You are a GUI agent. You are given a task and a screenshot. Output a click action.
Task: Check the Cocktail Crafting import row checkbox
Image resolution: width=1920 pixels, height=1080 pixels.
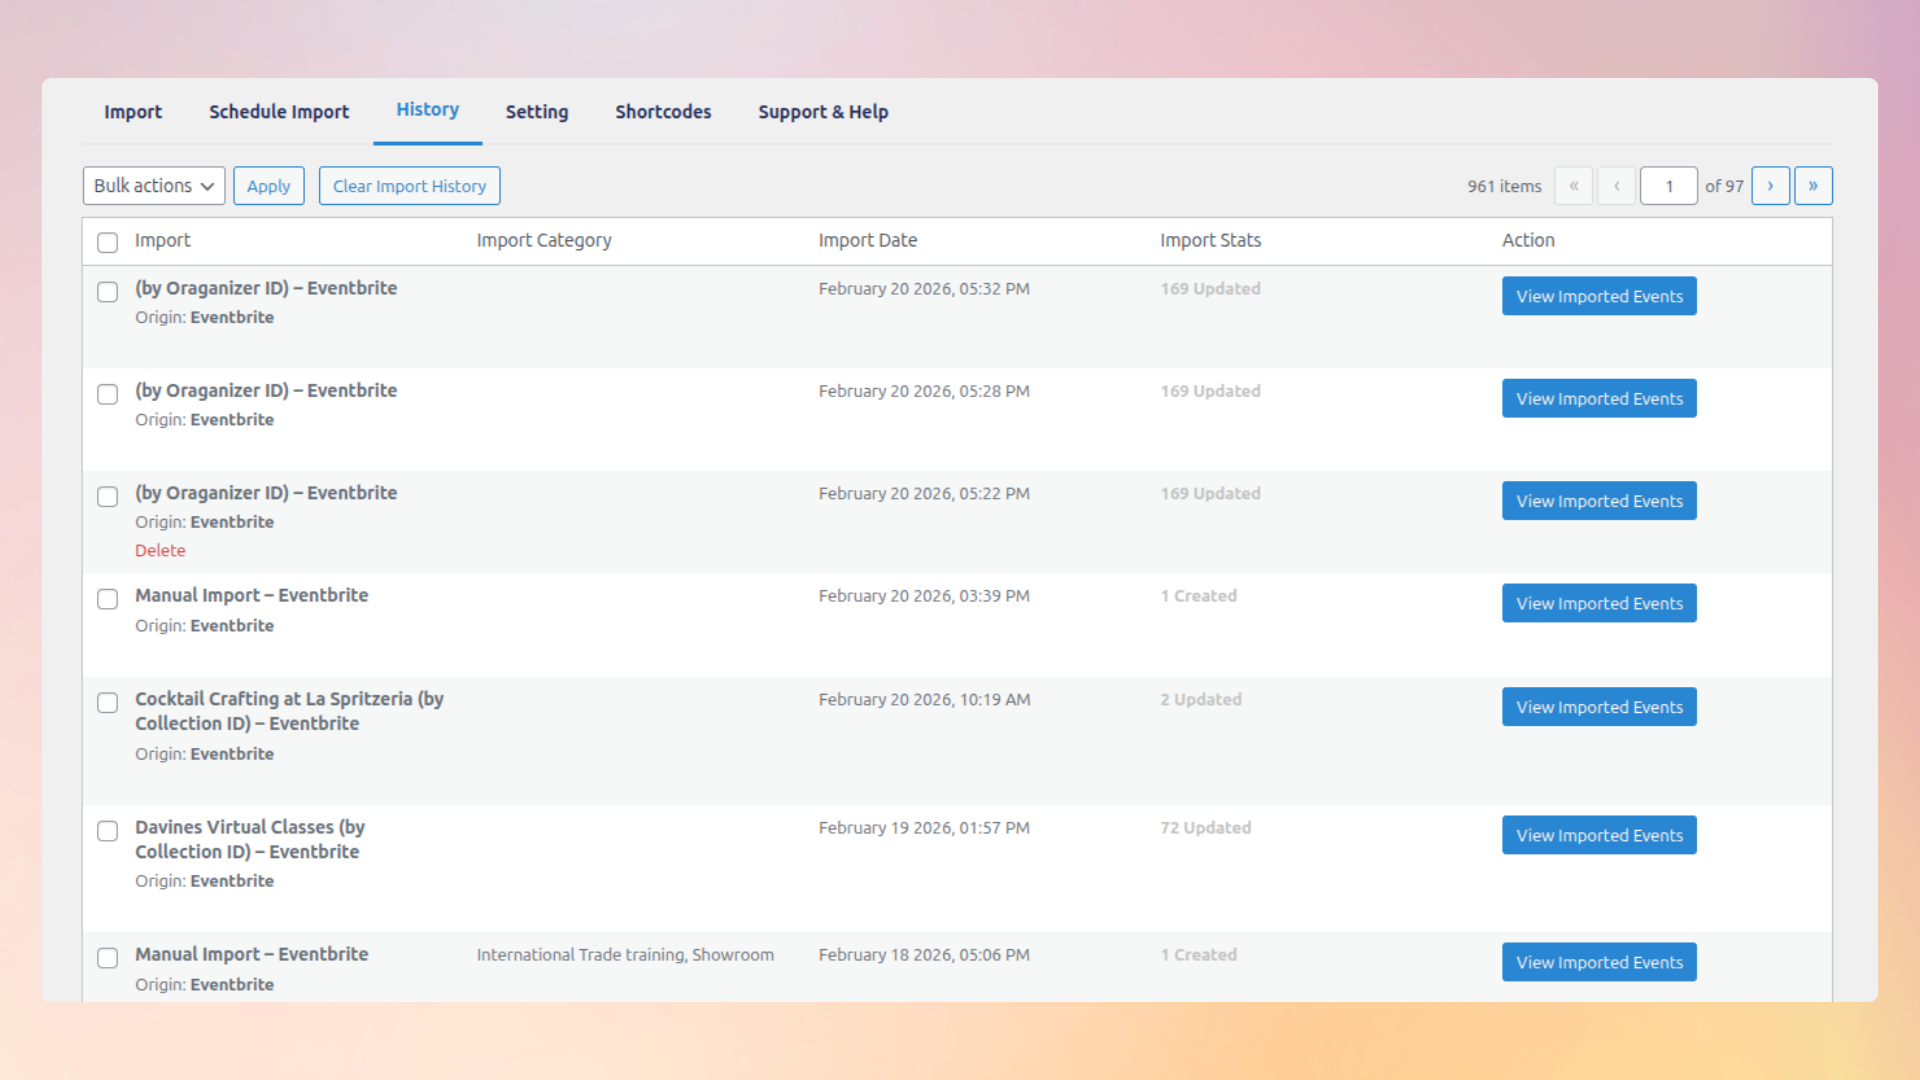point(107,703)
